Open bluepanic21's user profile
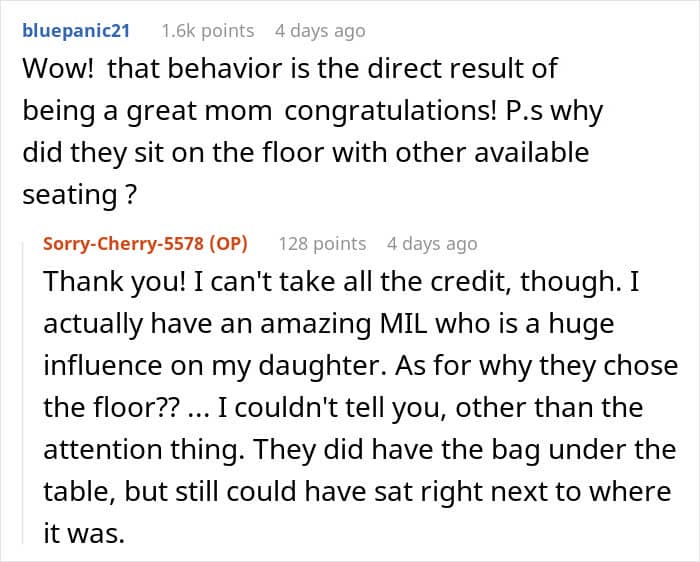 click(76, 31)
